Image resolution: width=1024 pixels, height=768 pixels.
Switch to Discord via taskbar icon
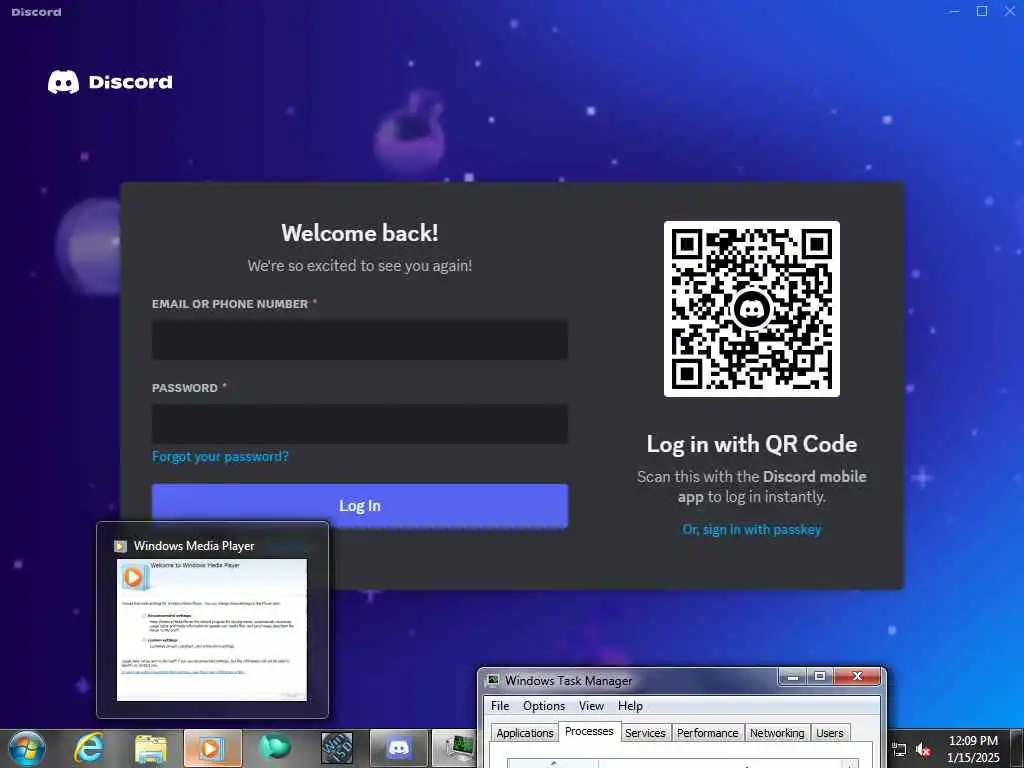[398, 749]
